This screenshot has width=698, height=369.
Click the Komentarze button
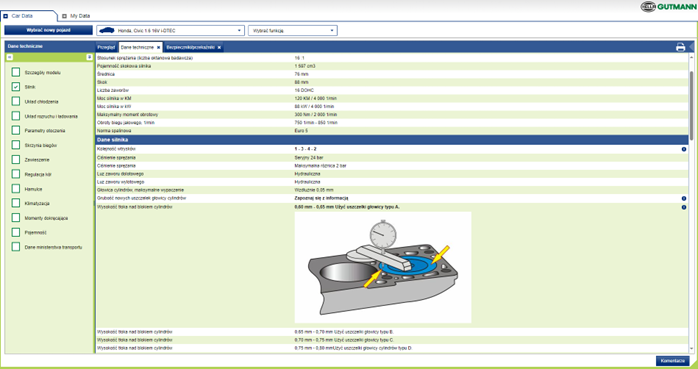[673, 361]
